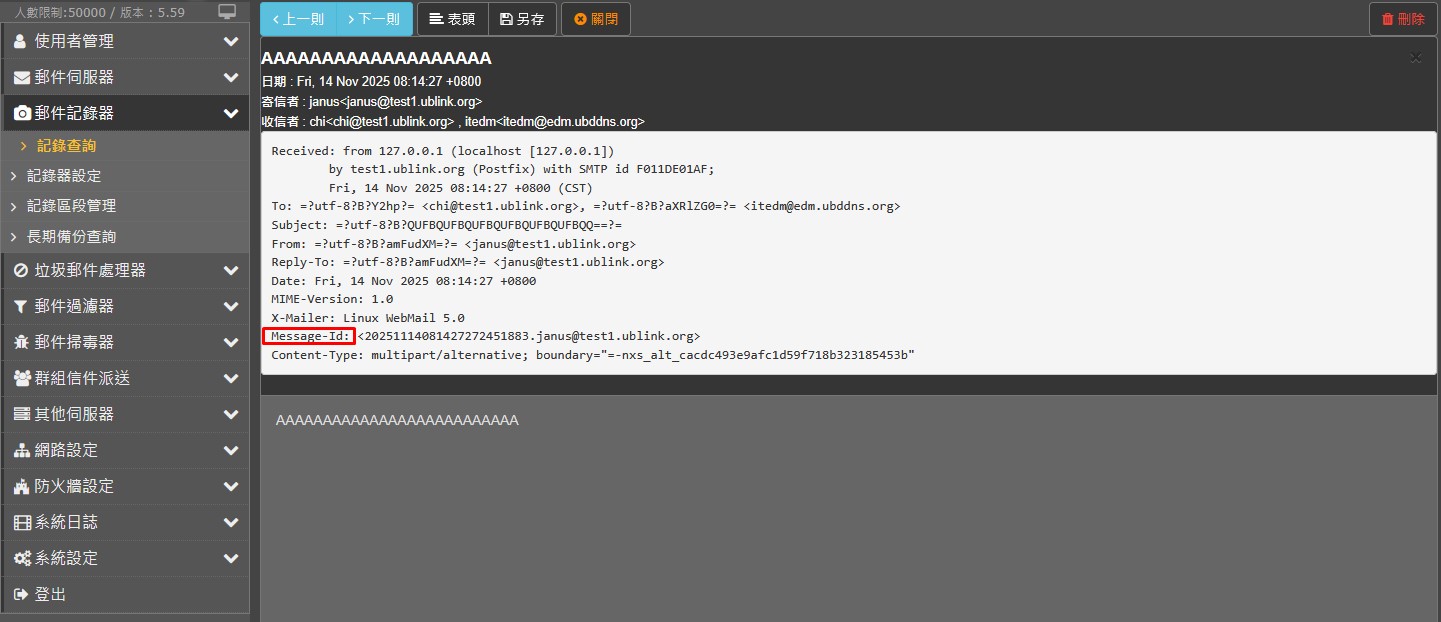The height and width of the screenshot is (622, 1441).
Task: Go to previous message with 上一則
Action: click(x=298, y=19)
